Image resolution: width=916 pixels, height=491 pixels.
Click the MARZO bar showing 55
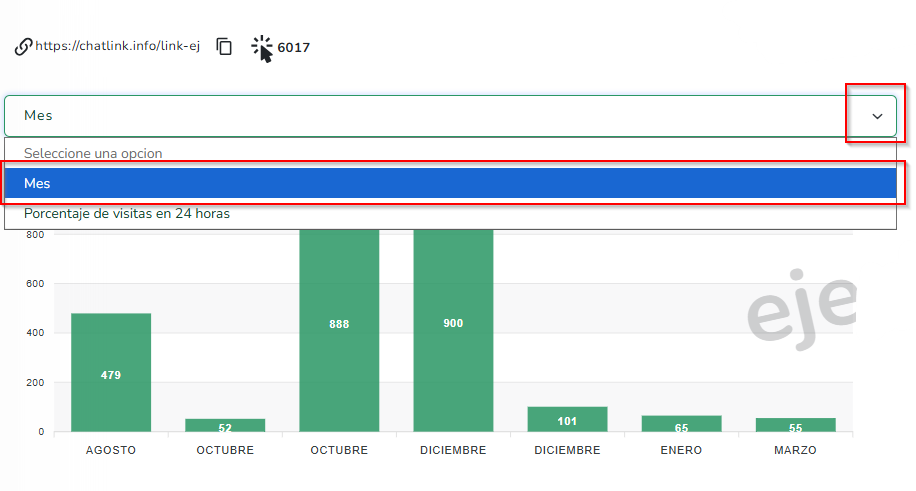[795, 424]
